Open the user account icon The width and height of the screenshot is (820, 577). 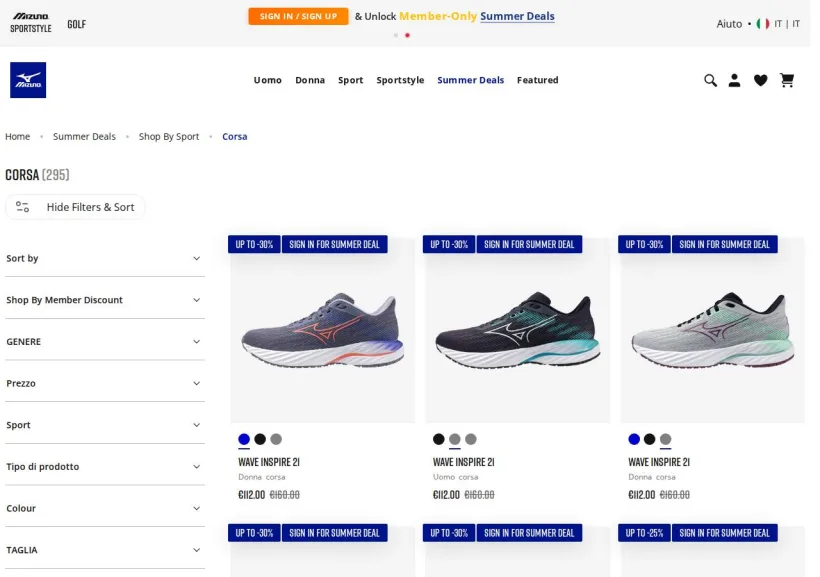[734, 80]
